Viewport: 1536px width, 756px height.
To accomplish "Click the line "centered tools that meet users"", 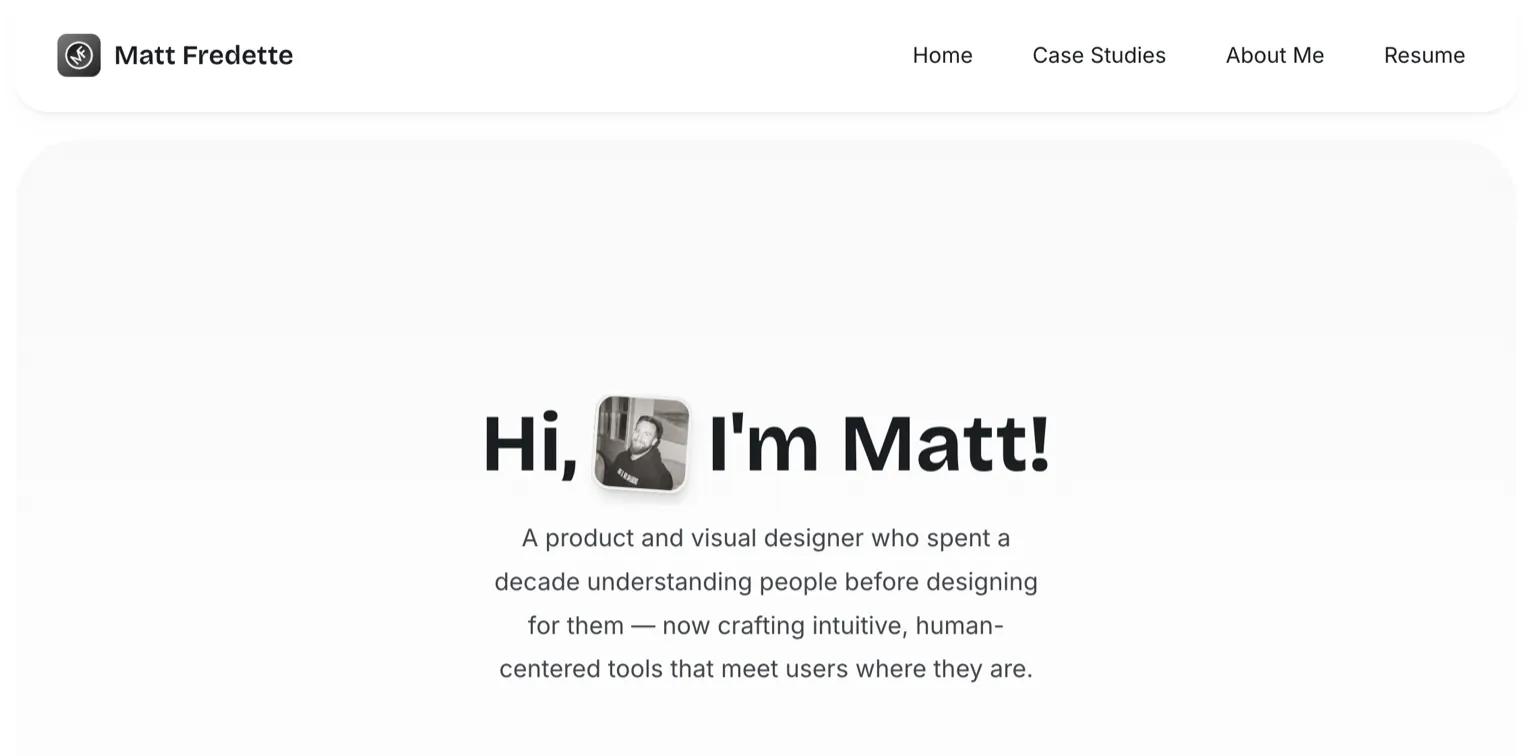I will 766,669.
